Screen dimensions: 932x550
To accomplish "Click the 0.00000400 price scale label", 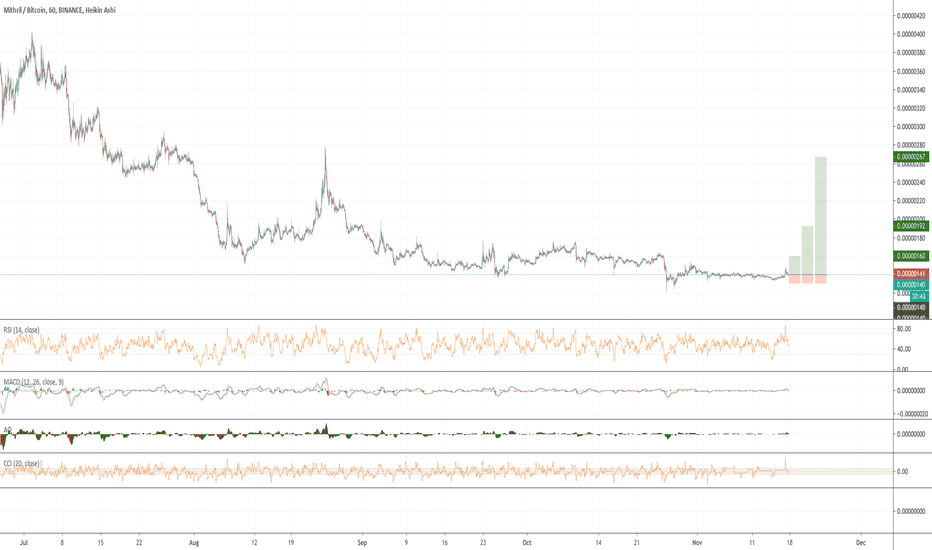I will click(911, 34).
